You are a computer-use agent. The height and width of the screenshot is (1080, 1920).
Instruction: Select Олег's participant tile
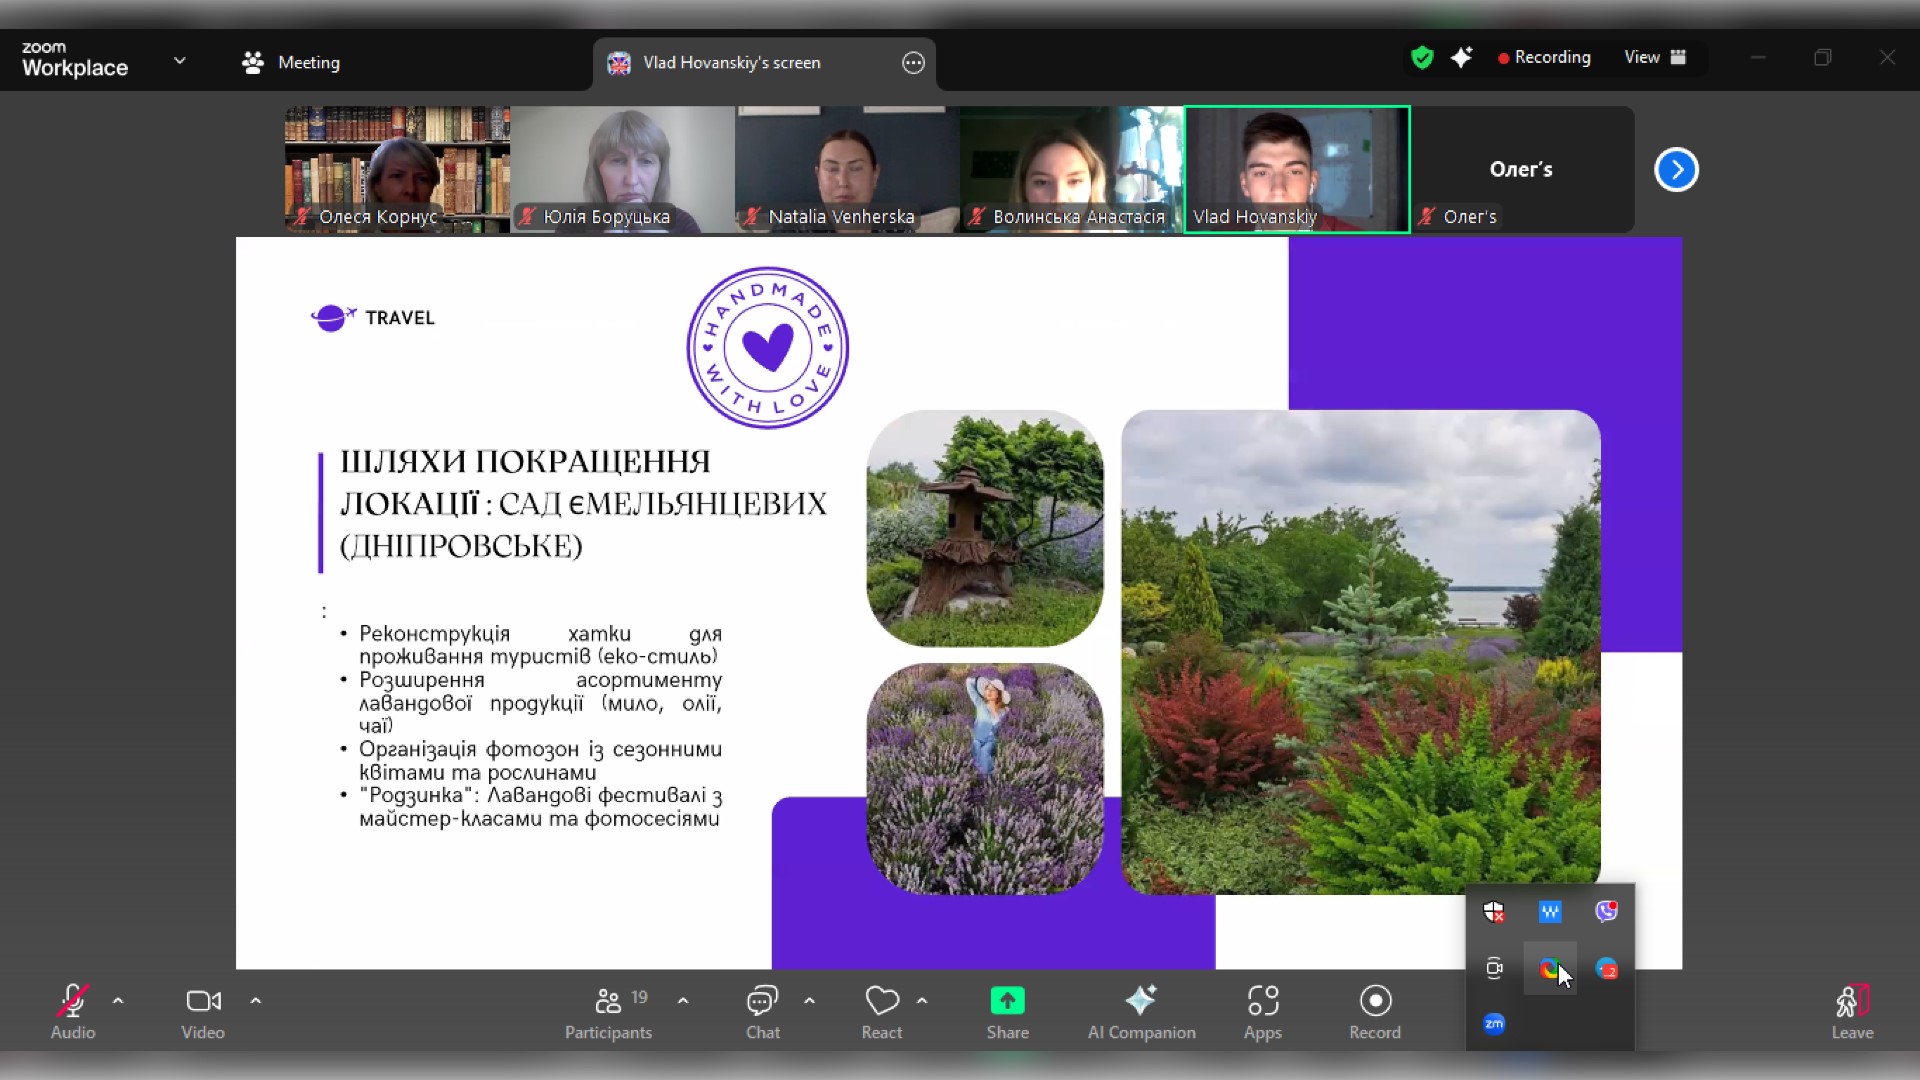(x=1522, y=169)
